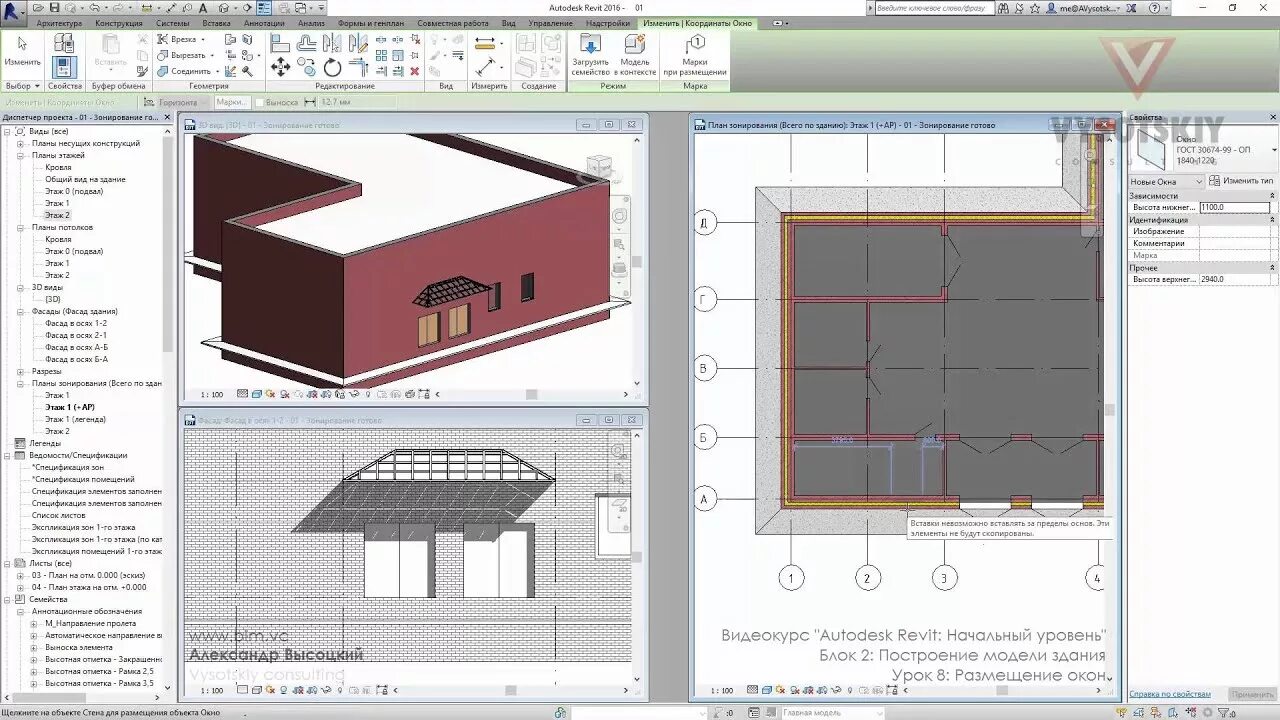
Task: Select the Aligned Dimension tool in Измерить
Action: coord(486,43)
